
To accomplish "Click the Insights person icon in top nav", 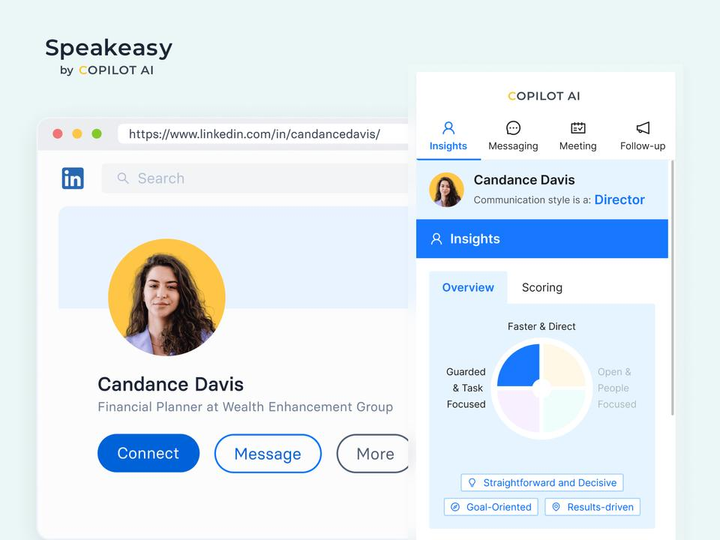I will [448, 128].
